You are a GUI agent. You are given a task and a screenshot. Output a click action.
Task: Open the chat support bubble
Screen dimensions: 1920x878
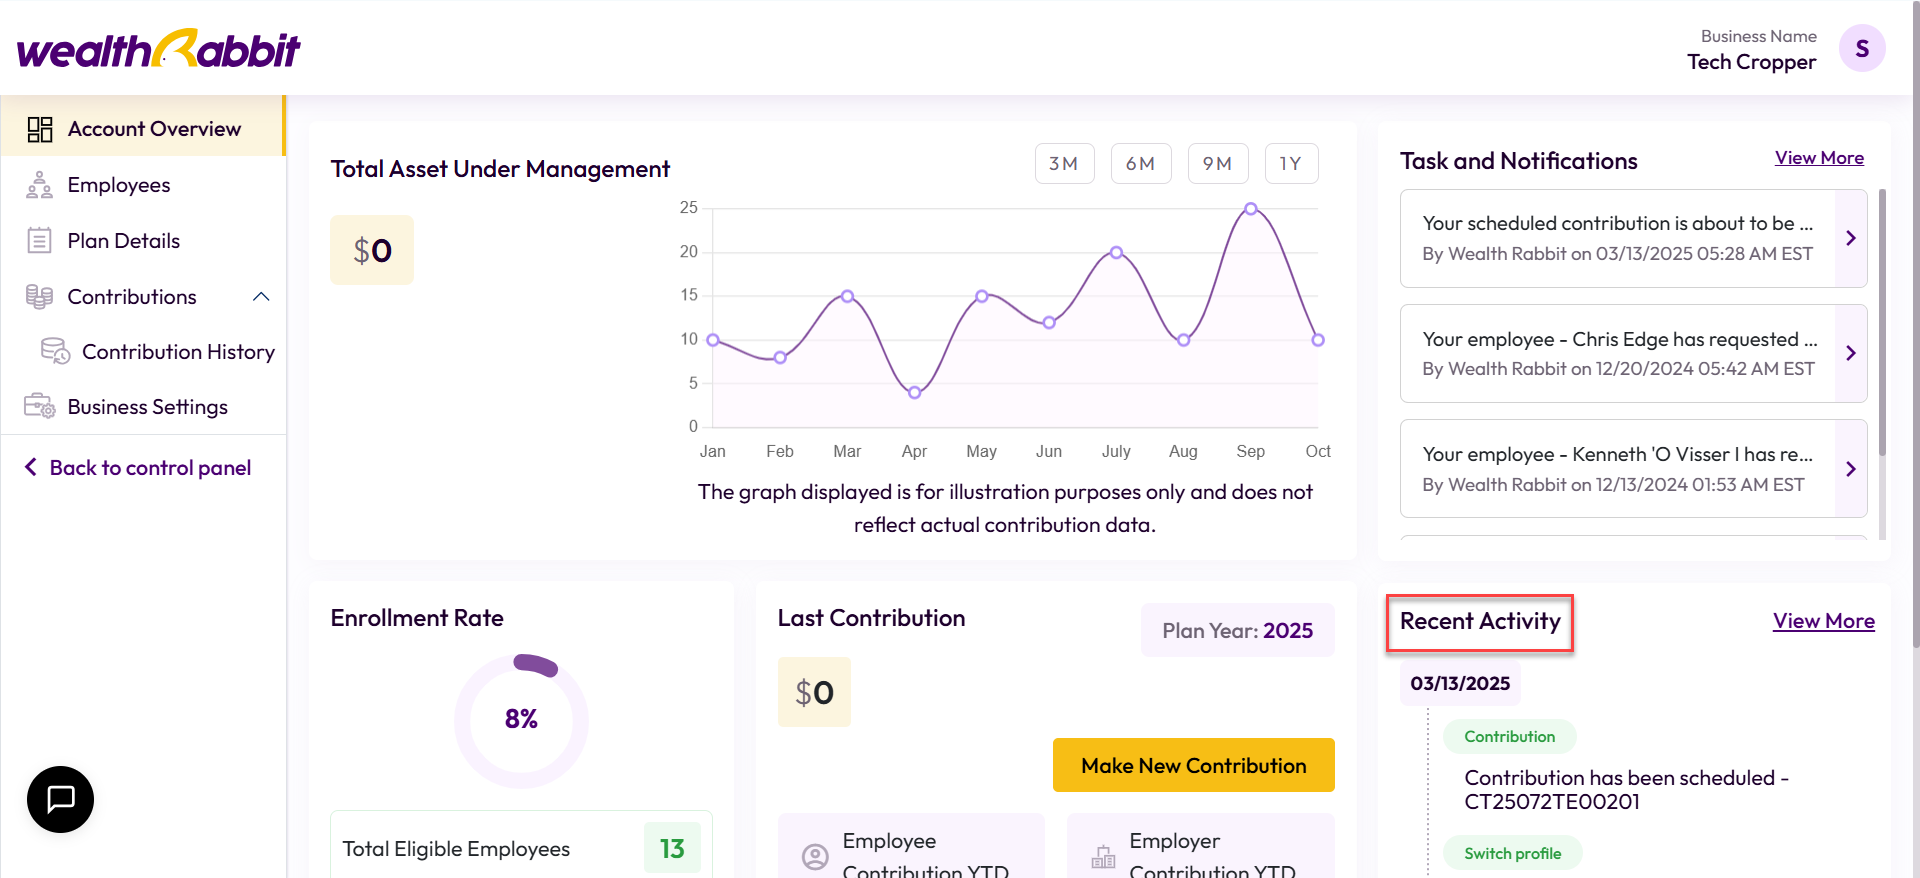coord(60,799)
